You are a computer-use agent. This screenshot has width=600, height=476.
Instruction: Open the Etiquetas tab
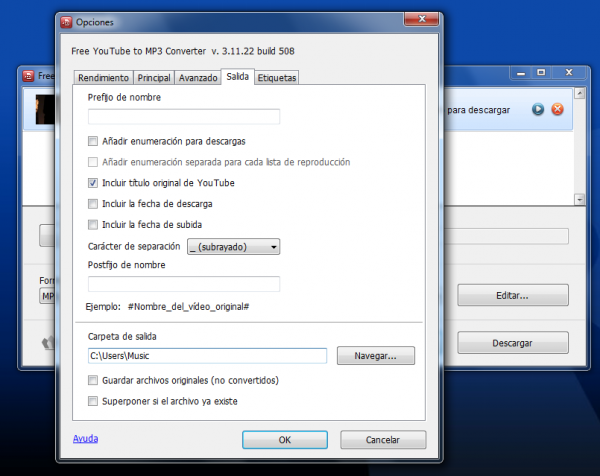click(x=277, y=77)
